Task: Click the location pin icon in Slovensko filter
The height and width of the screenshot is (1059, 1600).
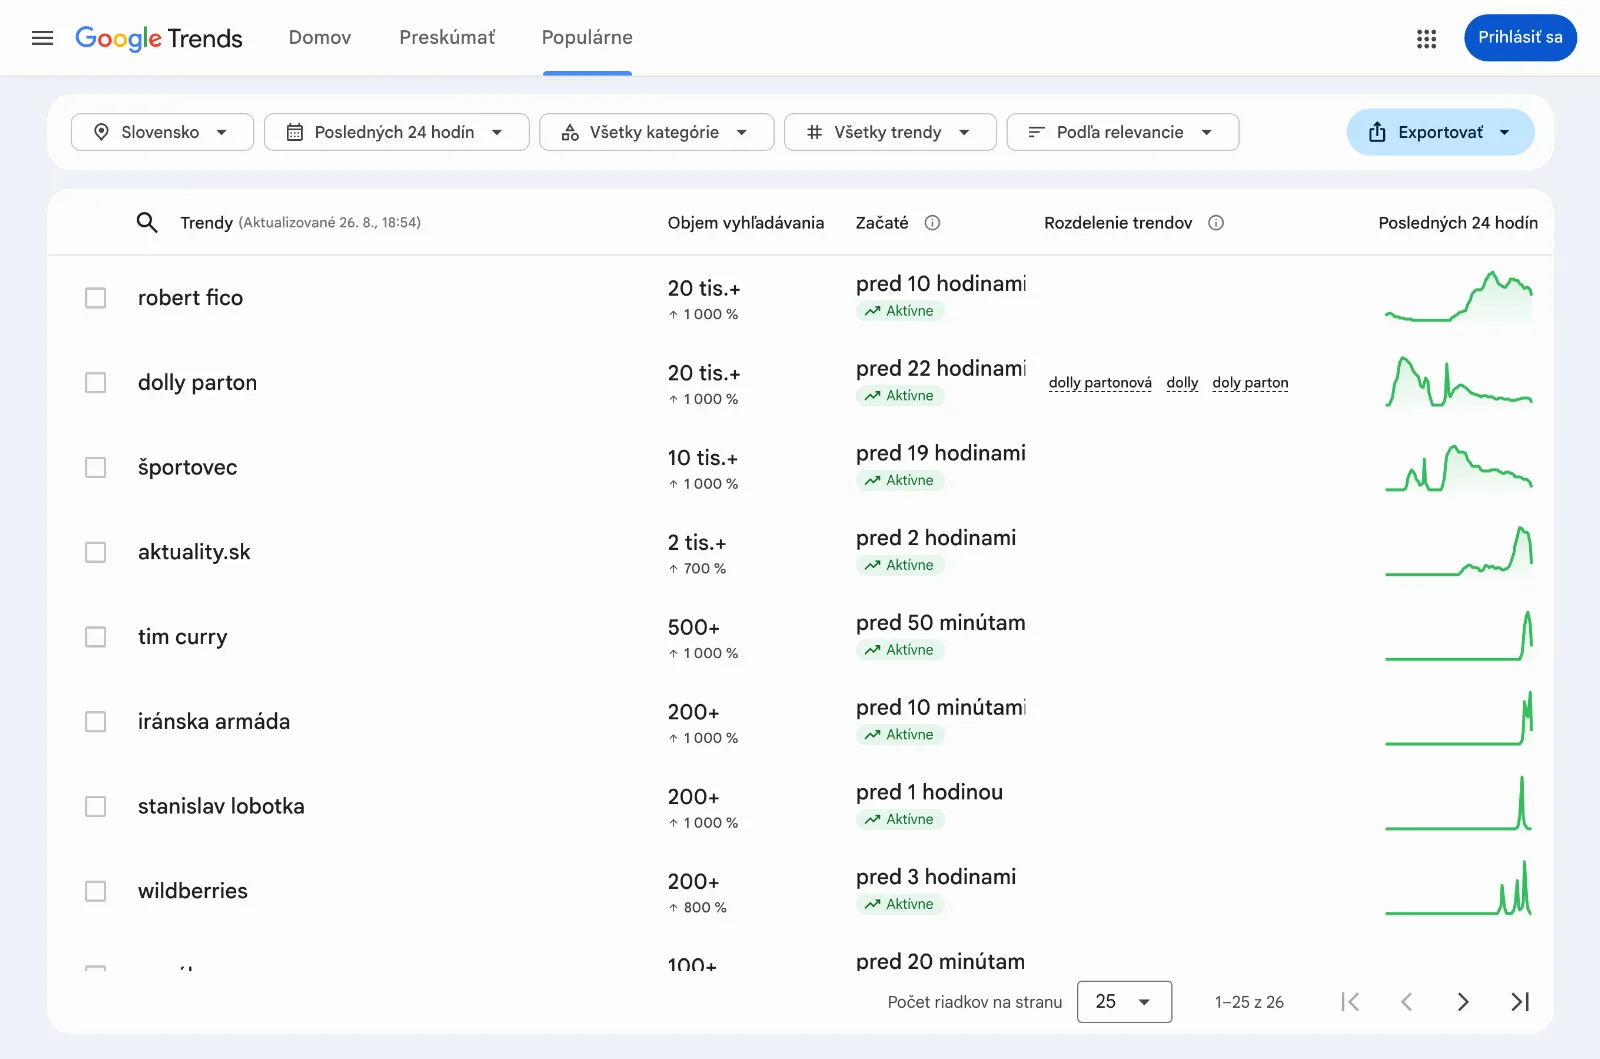Action: [x=101, y=132]
